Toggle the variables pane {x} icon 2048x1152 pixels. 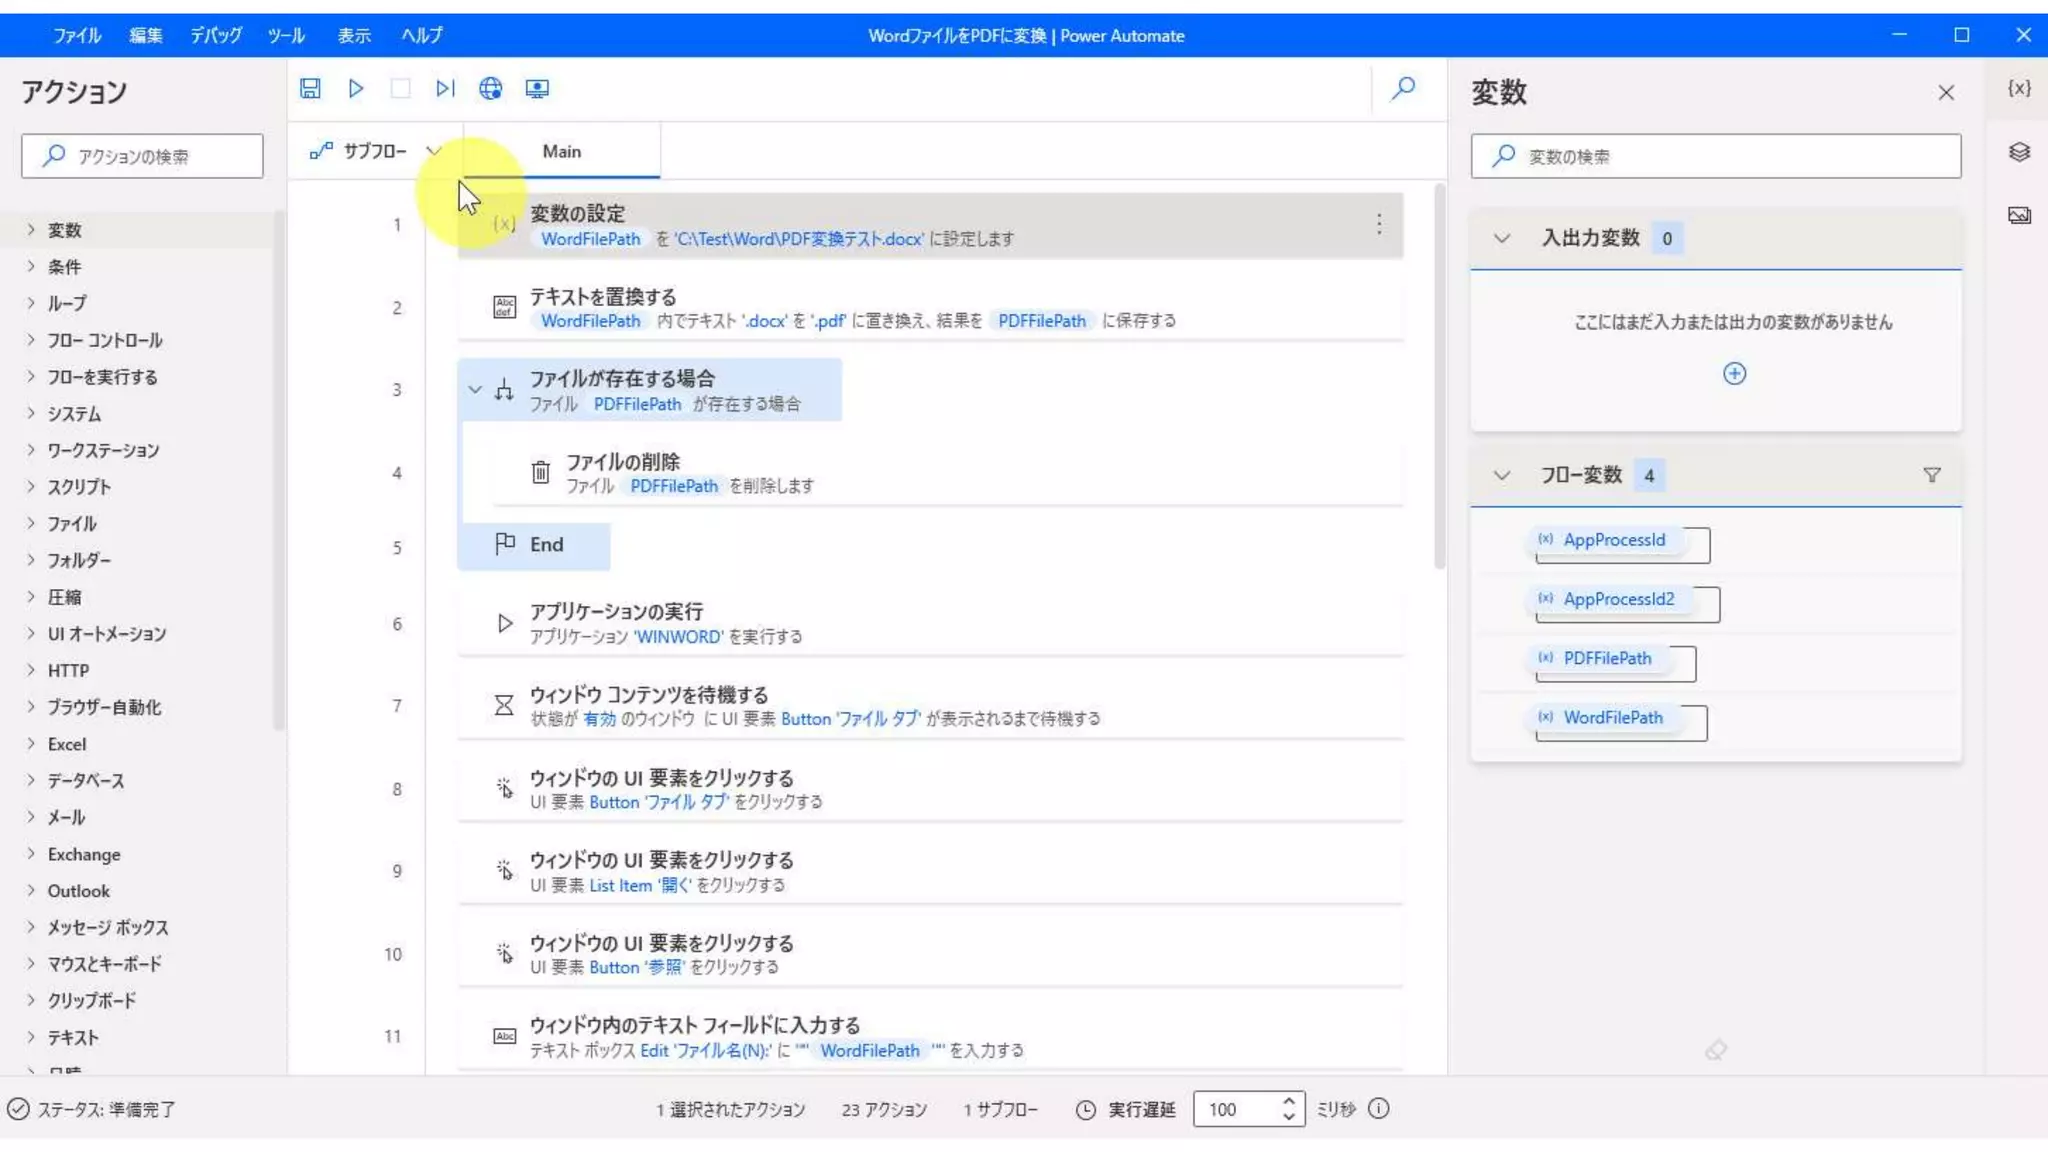tap(2019, 88)
